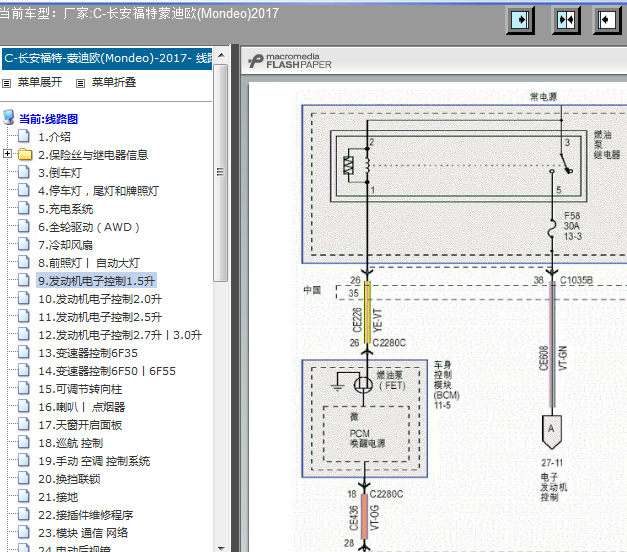Open 14.变速器控制6F50丨6F55 diagram
The width and height of the screenshot is (627, 552).
107,371
